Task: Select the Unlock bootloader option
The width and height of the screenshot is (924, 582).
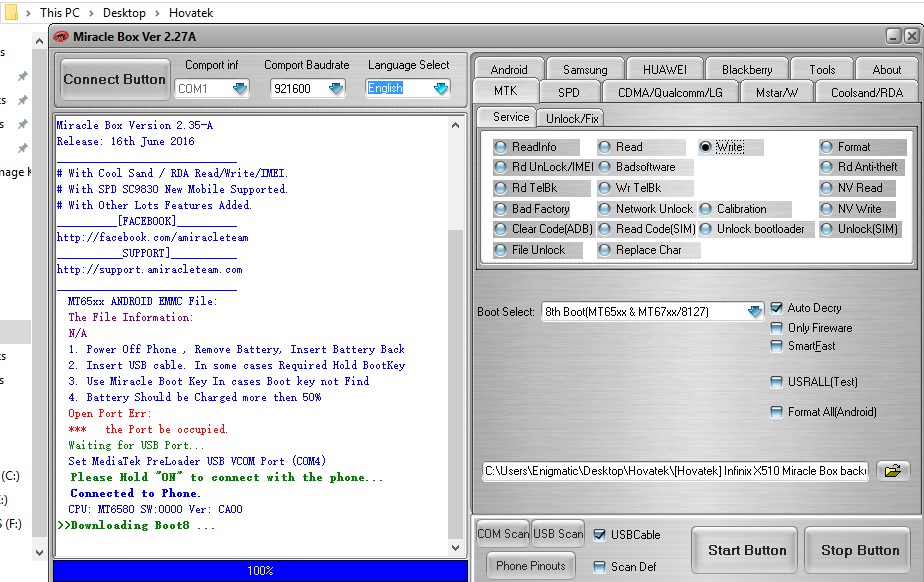Action: pos(706,229)
